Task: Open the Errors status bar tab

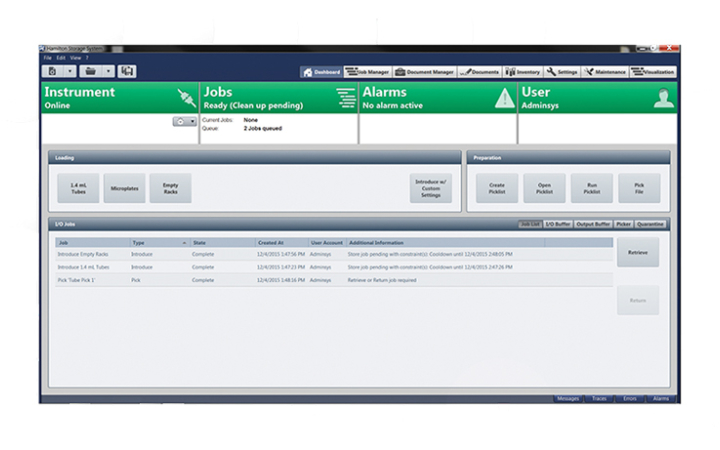Action: (x=630, y=399)
